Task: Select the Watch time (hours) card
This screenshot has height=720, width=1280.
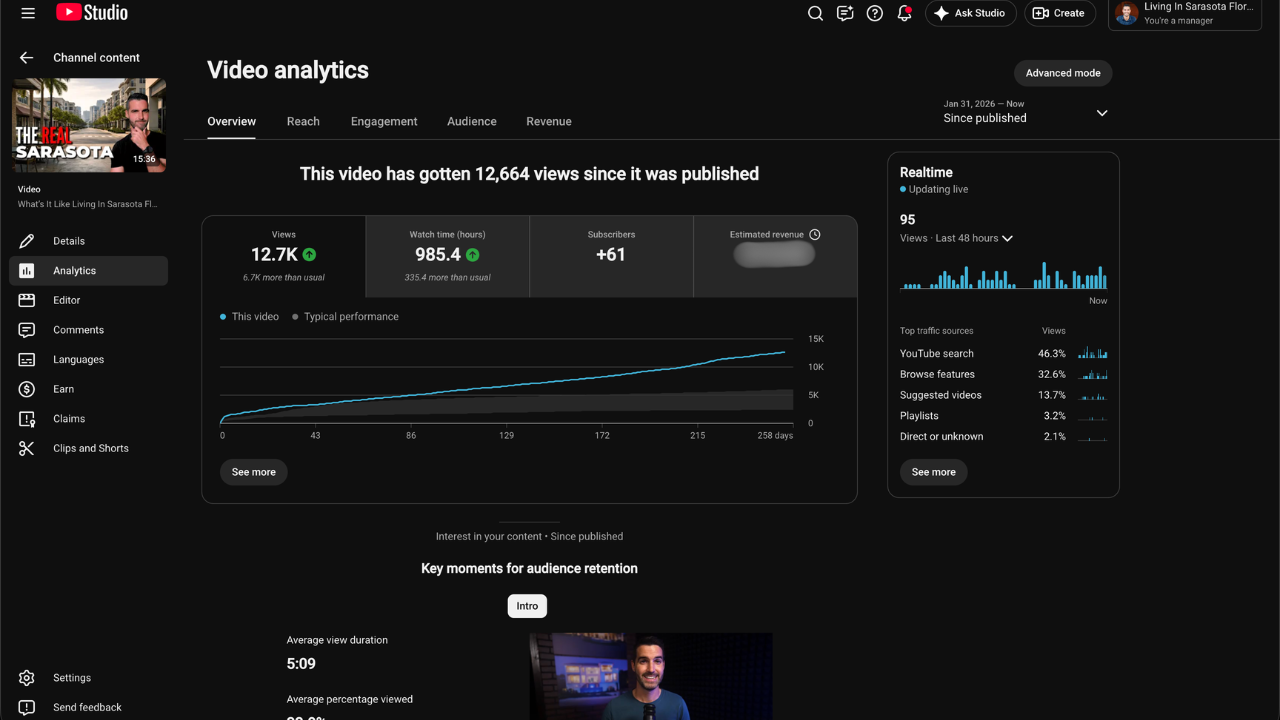Action: [x=447, y=256]
